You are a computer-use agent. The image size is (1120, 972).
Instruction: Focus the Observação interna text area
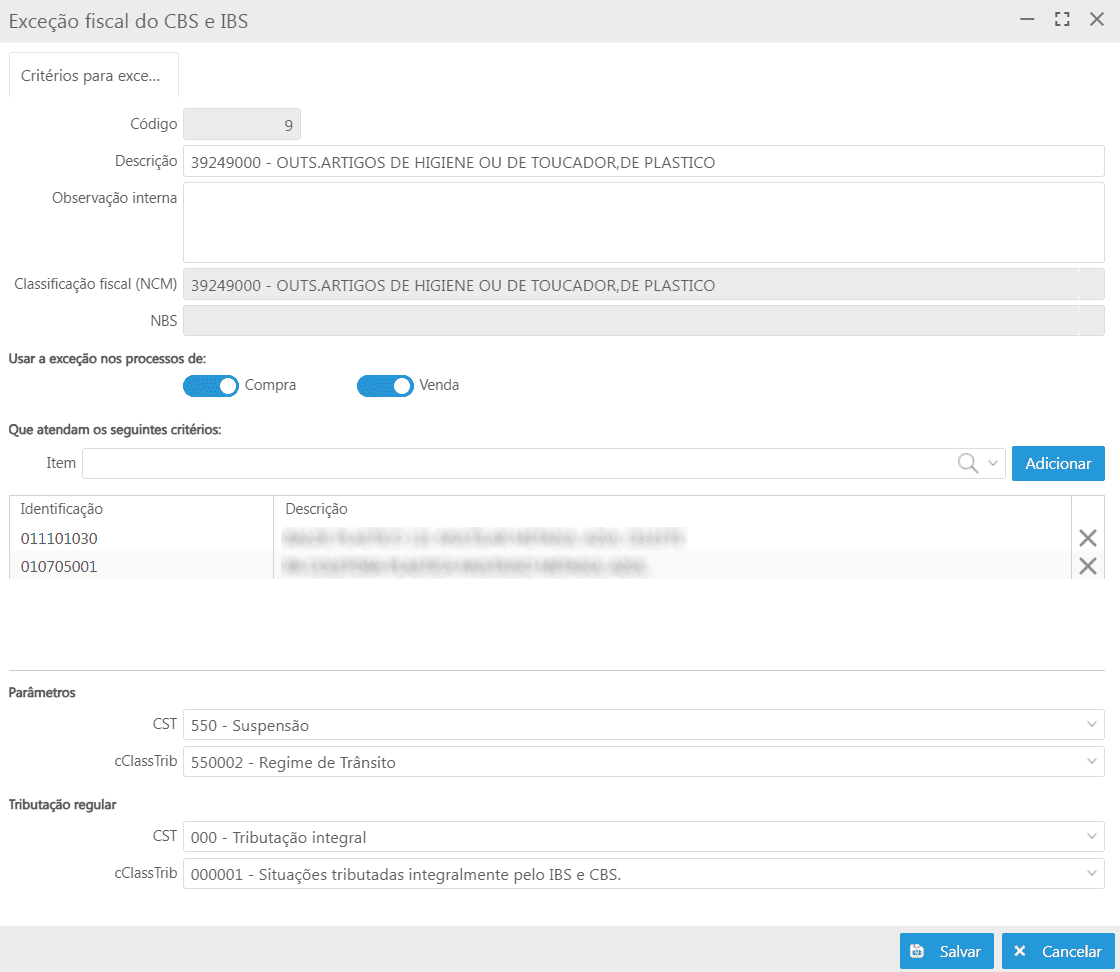coord(643,222)
